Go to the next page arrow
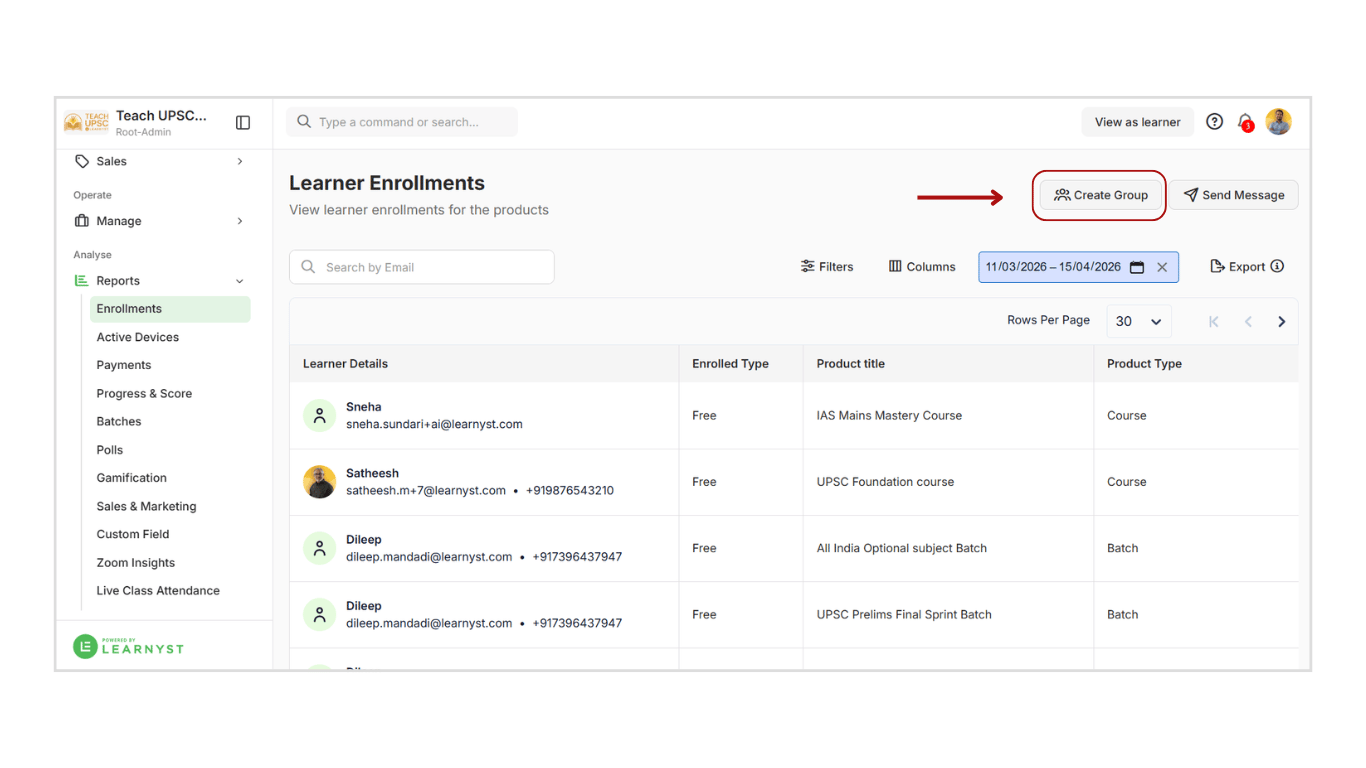The width and height of the screenshot is (1366, 768). click(x=1281, y=322)
